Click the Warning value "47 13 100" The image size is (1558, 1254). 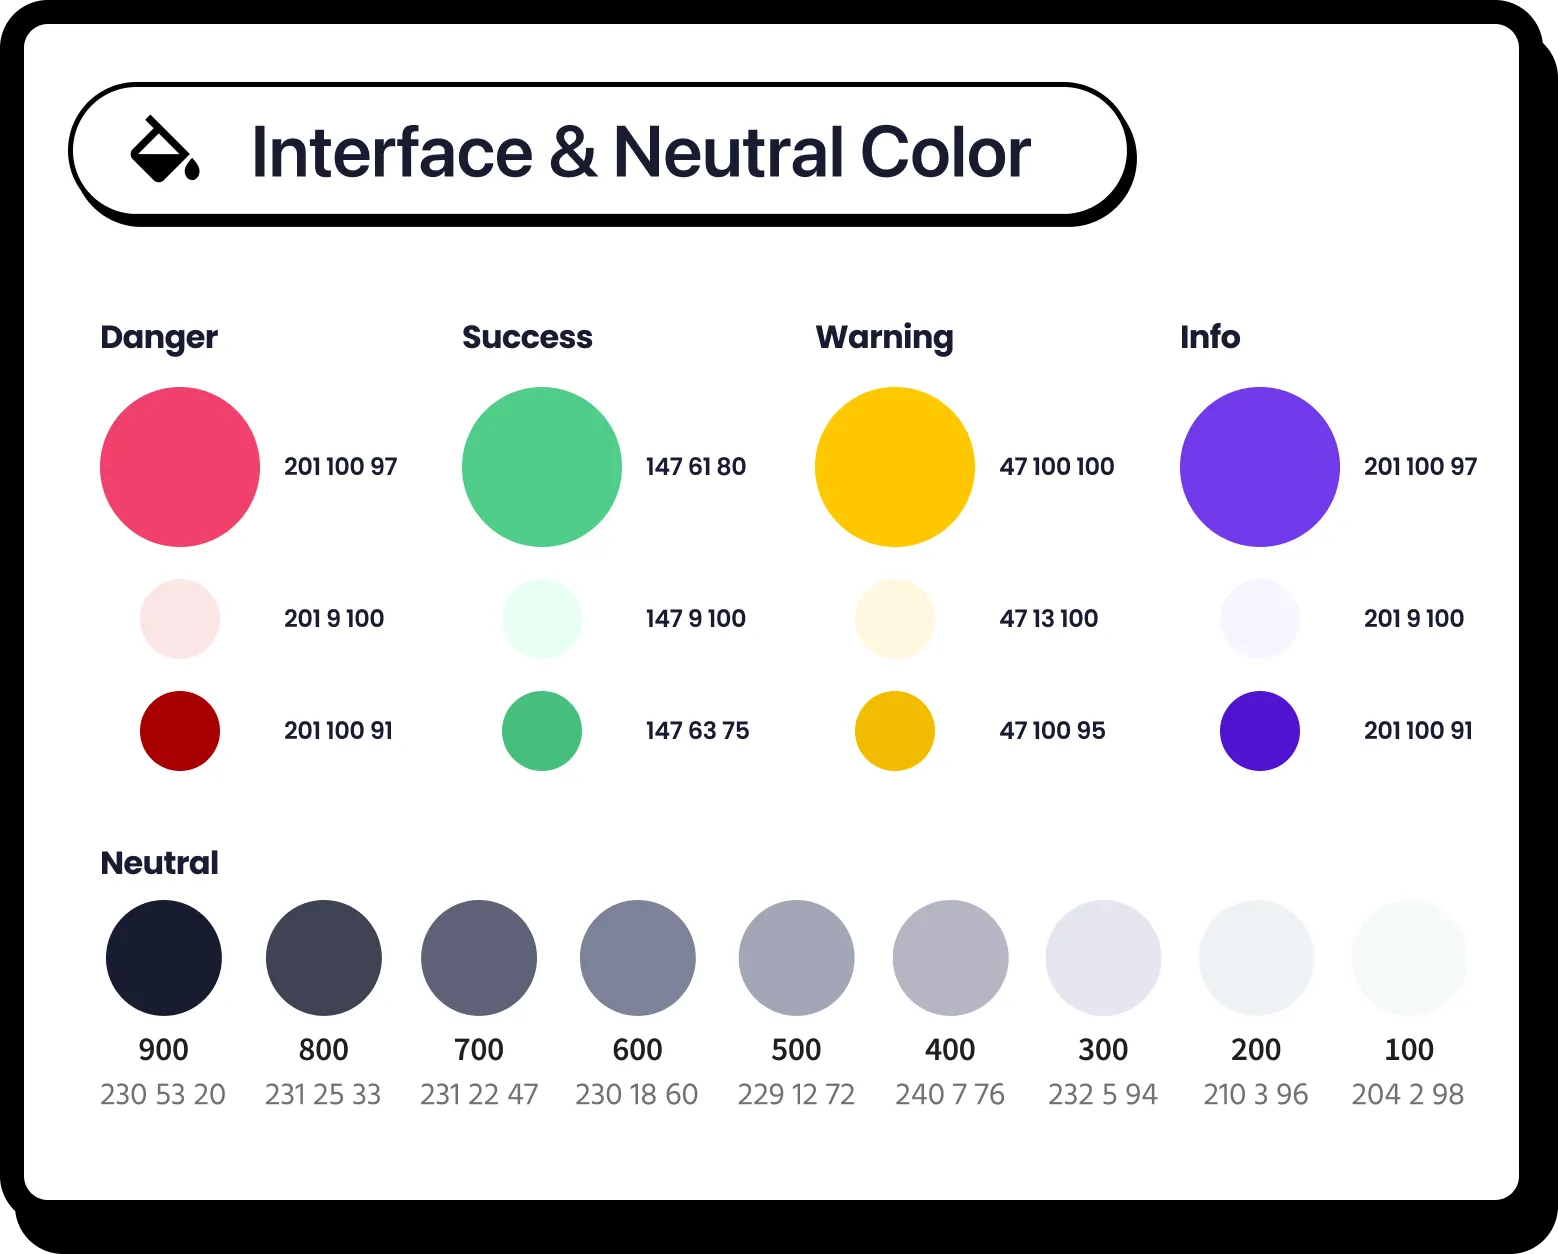tap(1049, 619)
